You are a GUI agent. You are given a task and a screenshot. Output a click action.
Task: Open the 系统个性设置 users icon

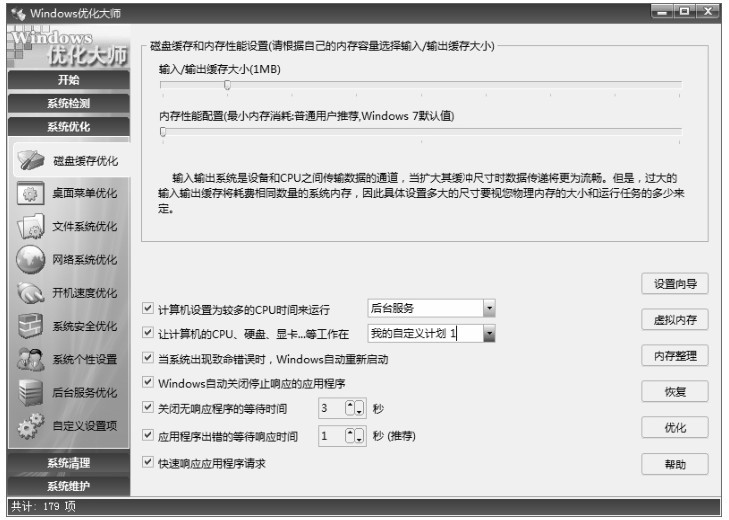click(x=31, y=359)
